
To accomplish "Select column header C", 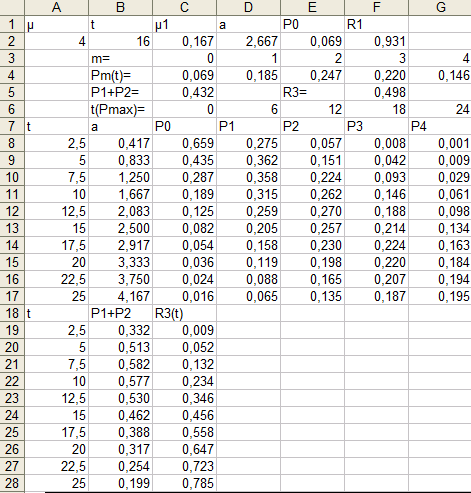I will [184, 7].
